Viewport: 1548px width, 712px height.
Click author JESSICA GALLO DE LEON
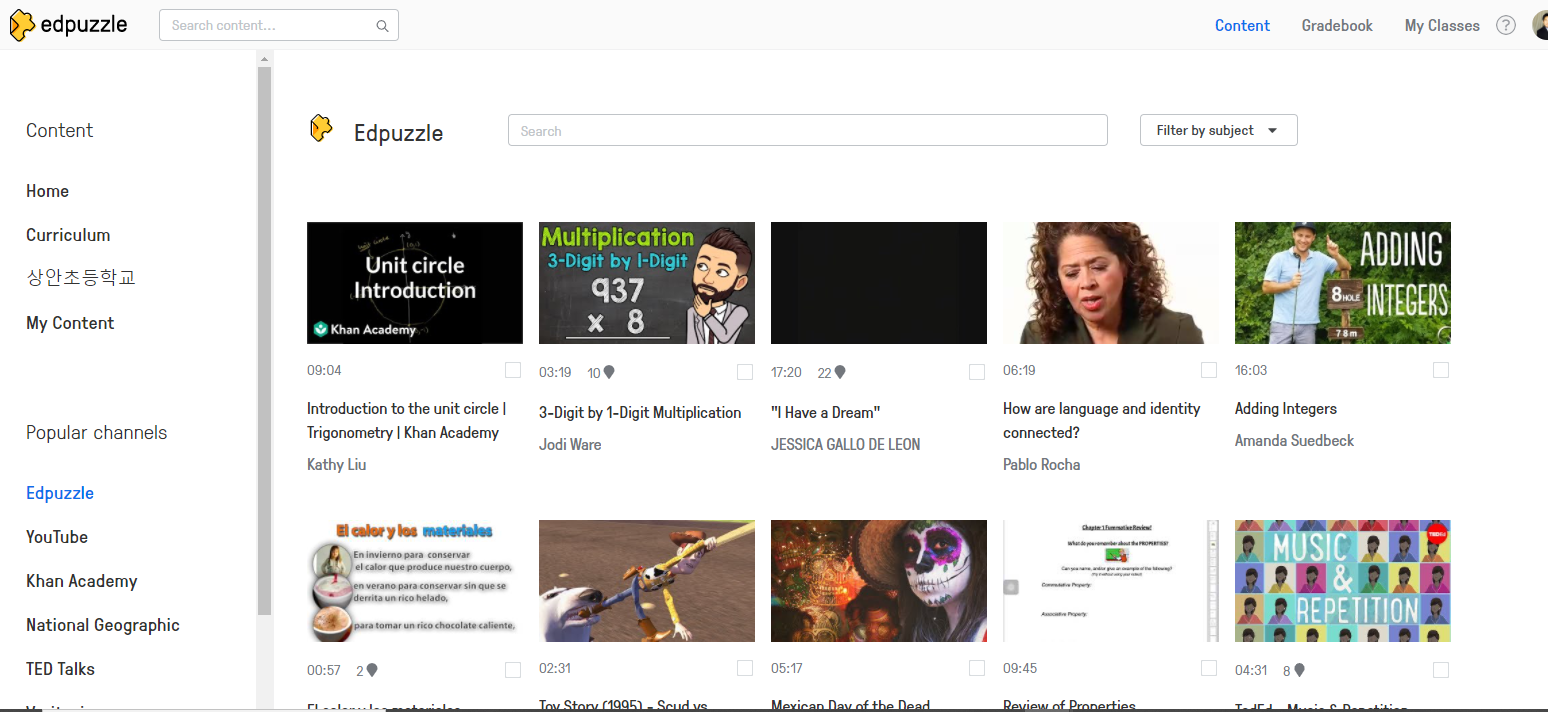[846, 444]
